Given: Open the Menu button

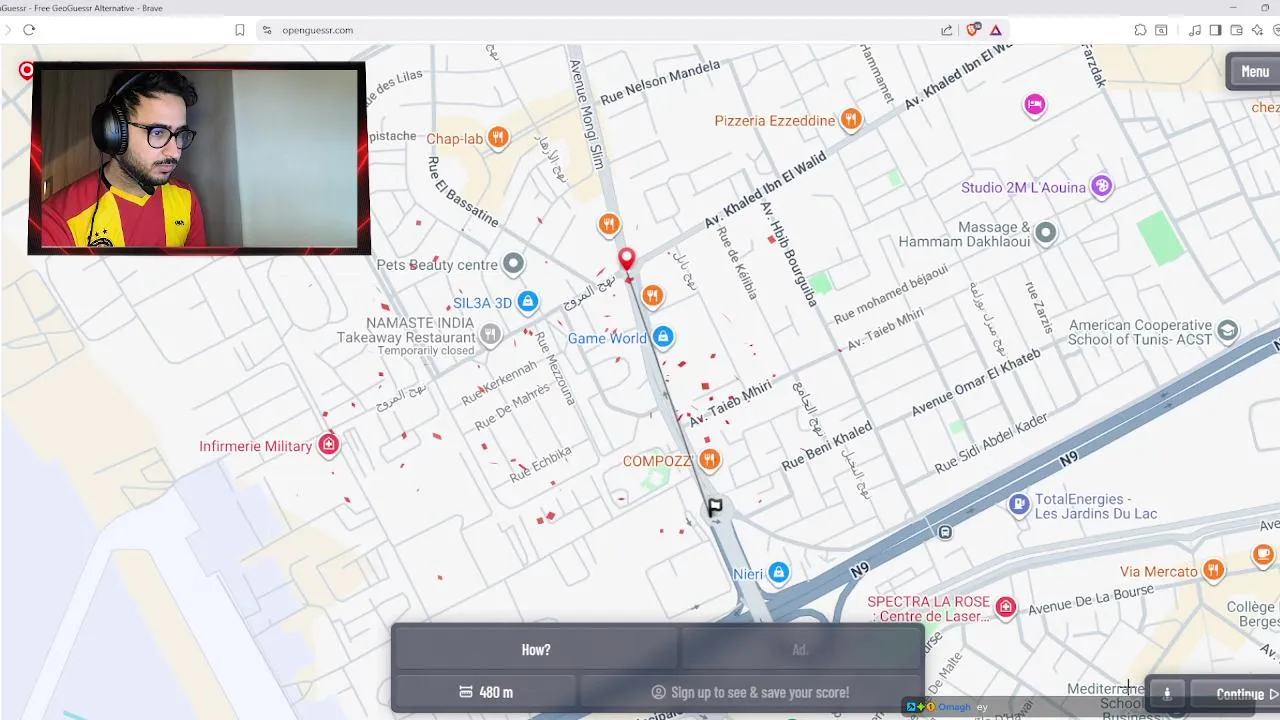Looking at the screenshot, I should coord(1254,71).
